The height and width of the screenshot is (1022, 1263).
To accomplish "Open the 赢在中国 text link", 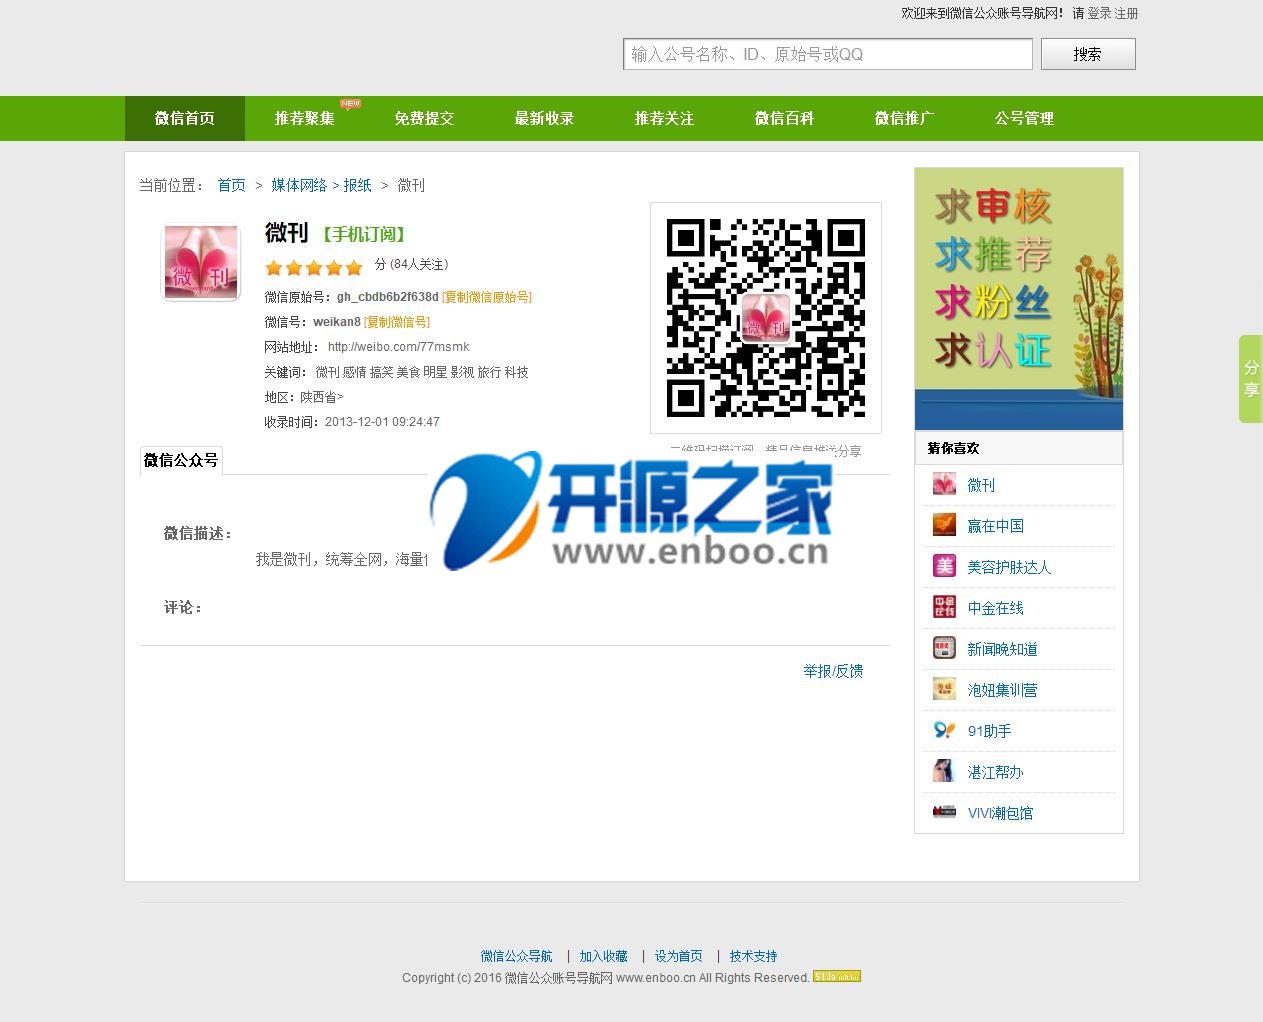I will [x=995, y=526].
